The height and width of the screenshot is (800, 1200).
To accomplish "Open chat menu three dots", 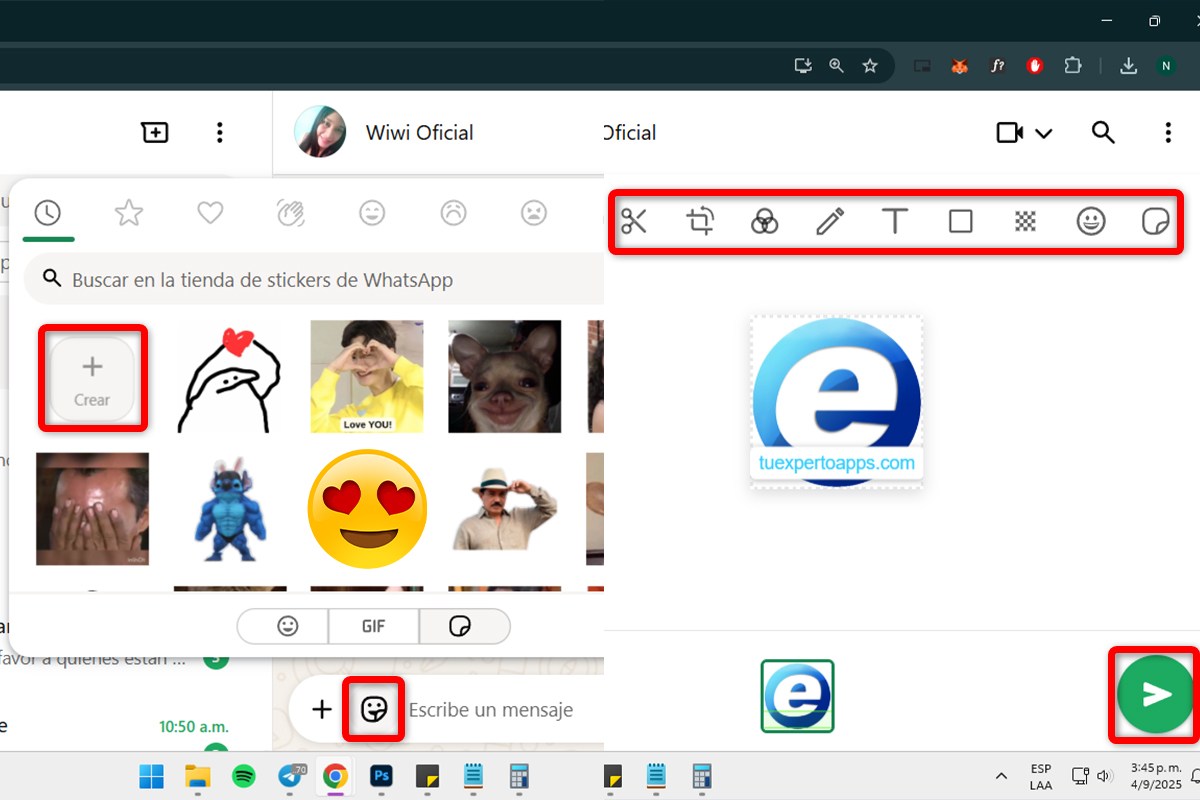I will coord(1168,132).
